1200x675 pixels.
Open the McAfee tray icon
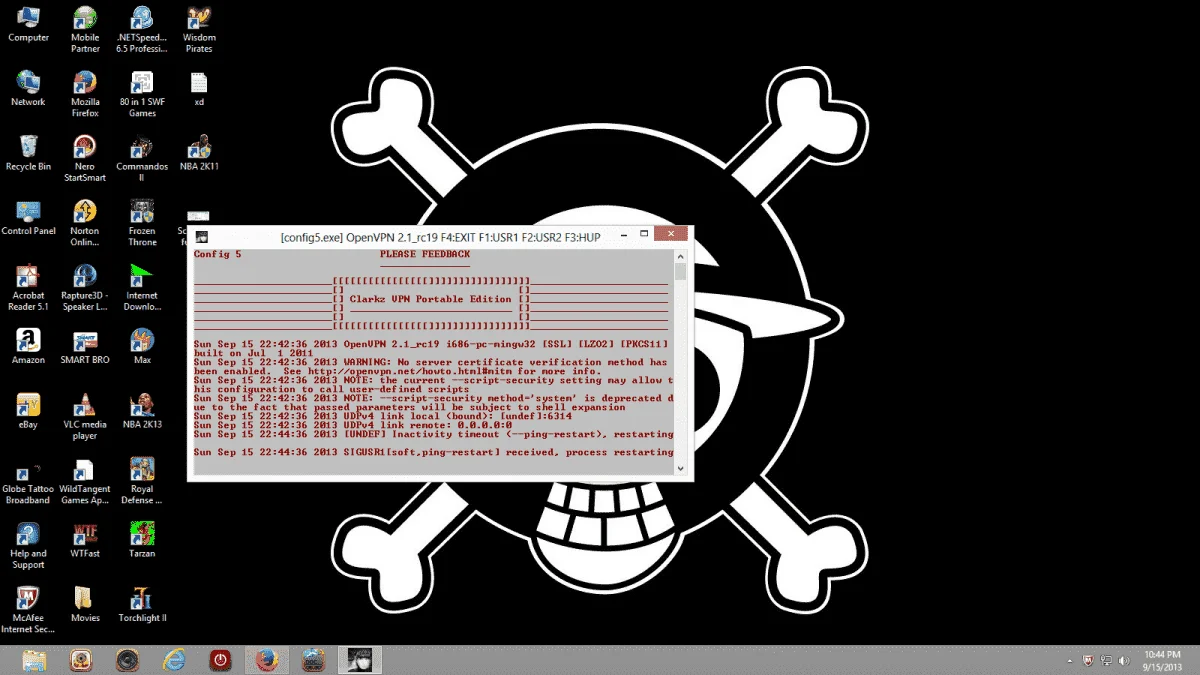[x=1087, y=661]
